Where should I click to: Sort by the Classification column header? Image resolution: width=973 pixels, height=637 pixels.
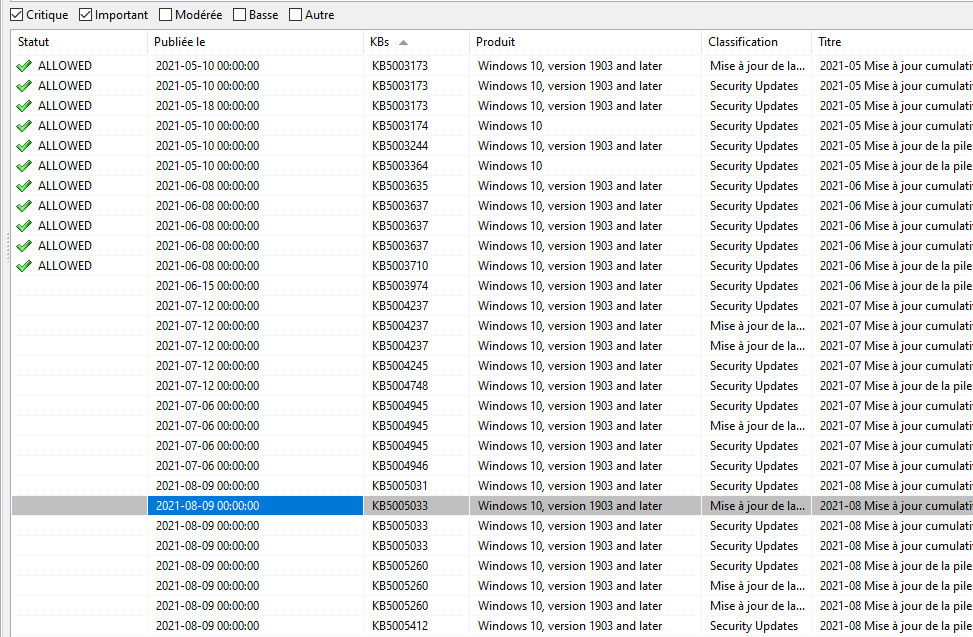756,42
